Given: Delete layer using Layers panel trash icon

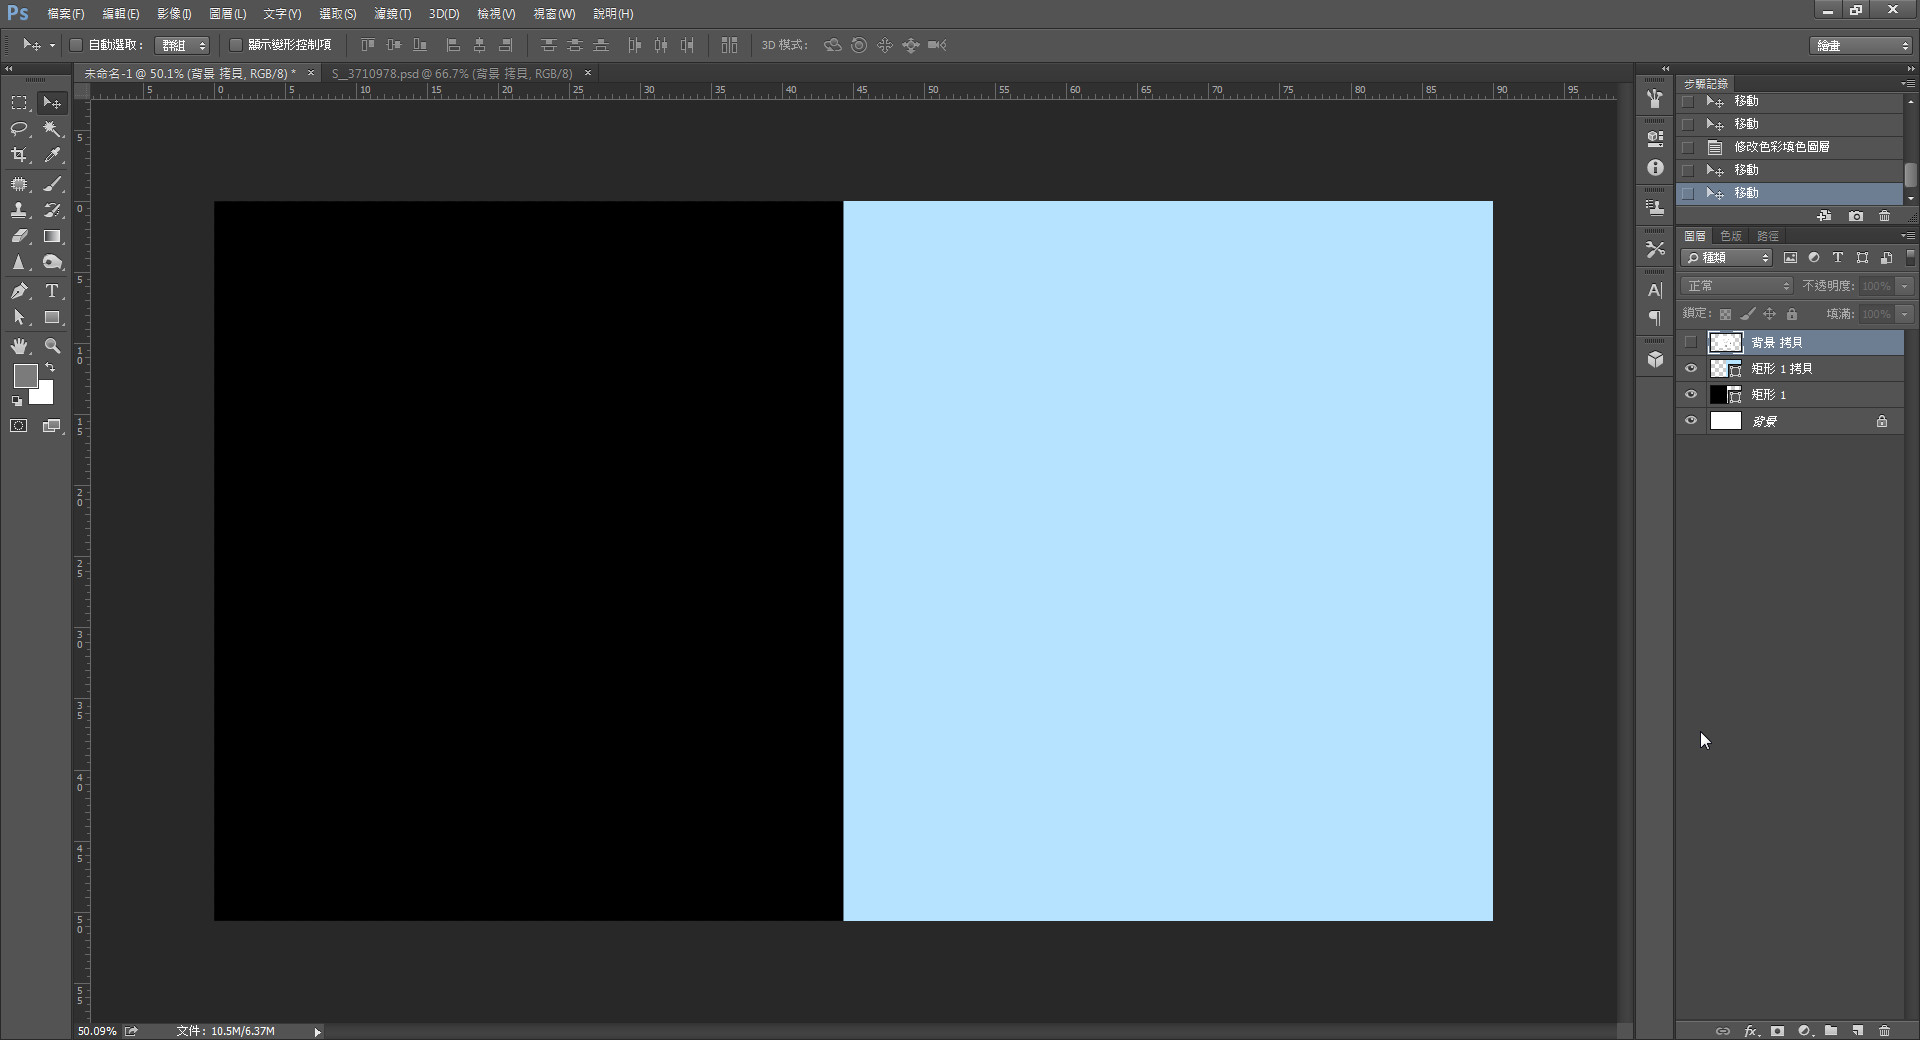Looking at the screenshot, I should (1884, 1030).
